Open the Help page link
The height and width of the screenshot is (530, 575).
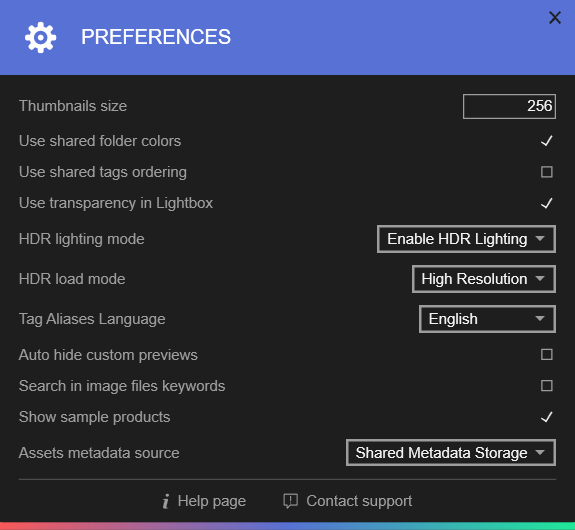point(212,501)
